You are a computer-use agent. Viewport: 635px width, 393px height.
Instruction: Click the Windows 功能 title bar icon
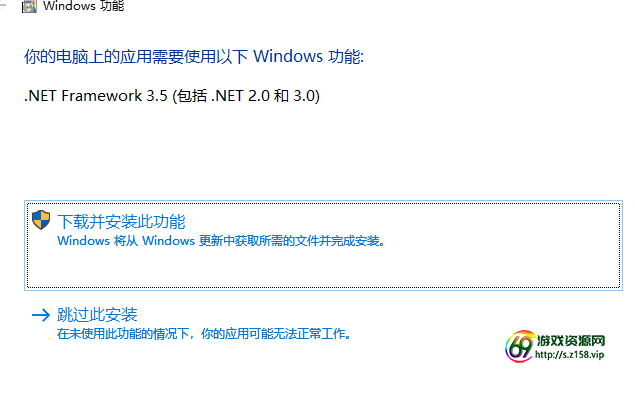[x=29, y=6]
